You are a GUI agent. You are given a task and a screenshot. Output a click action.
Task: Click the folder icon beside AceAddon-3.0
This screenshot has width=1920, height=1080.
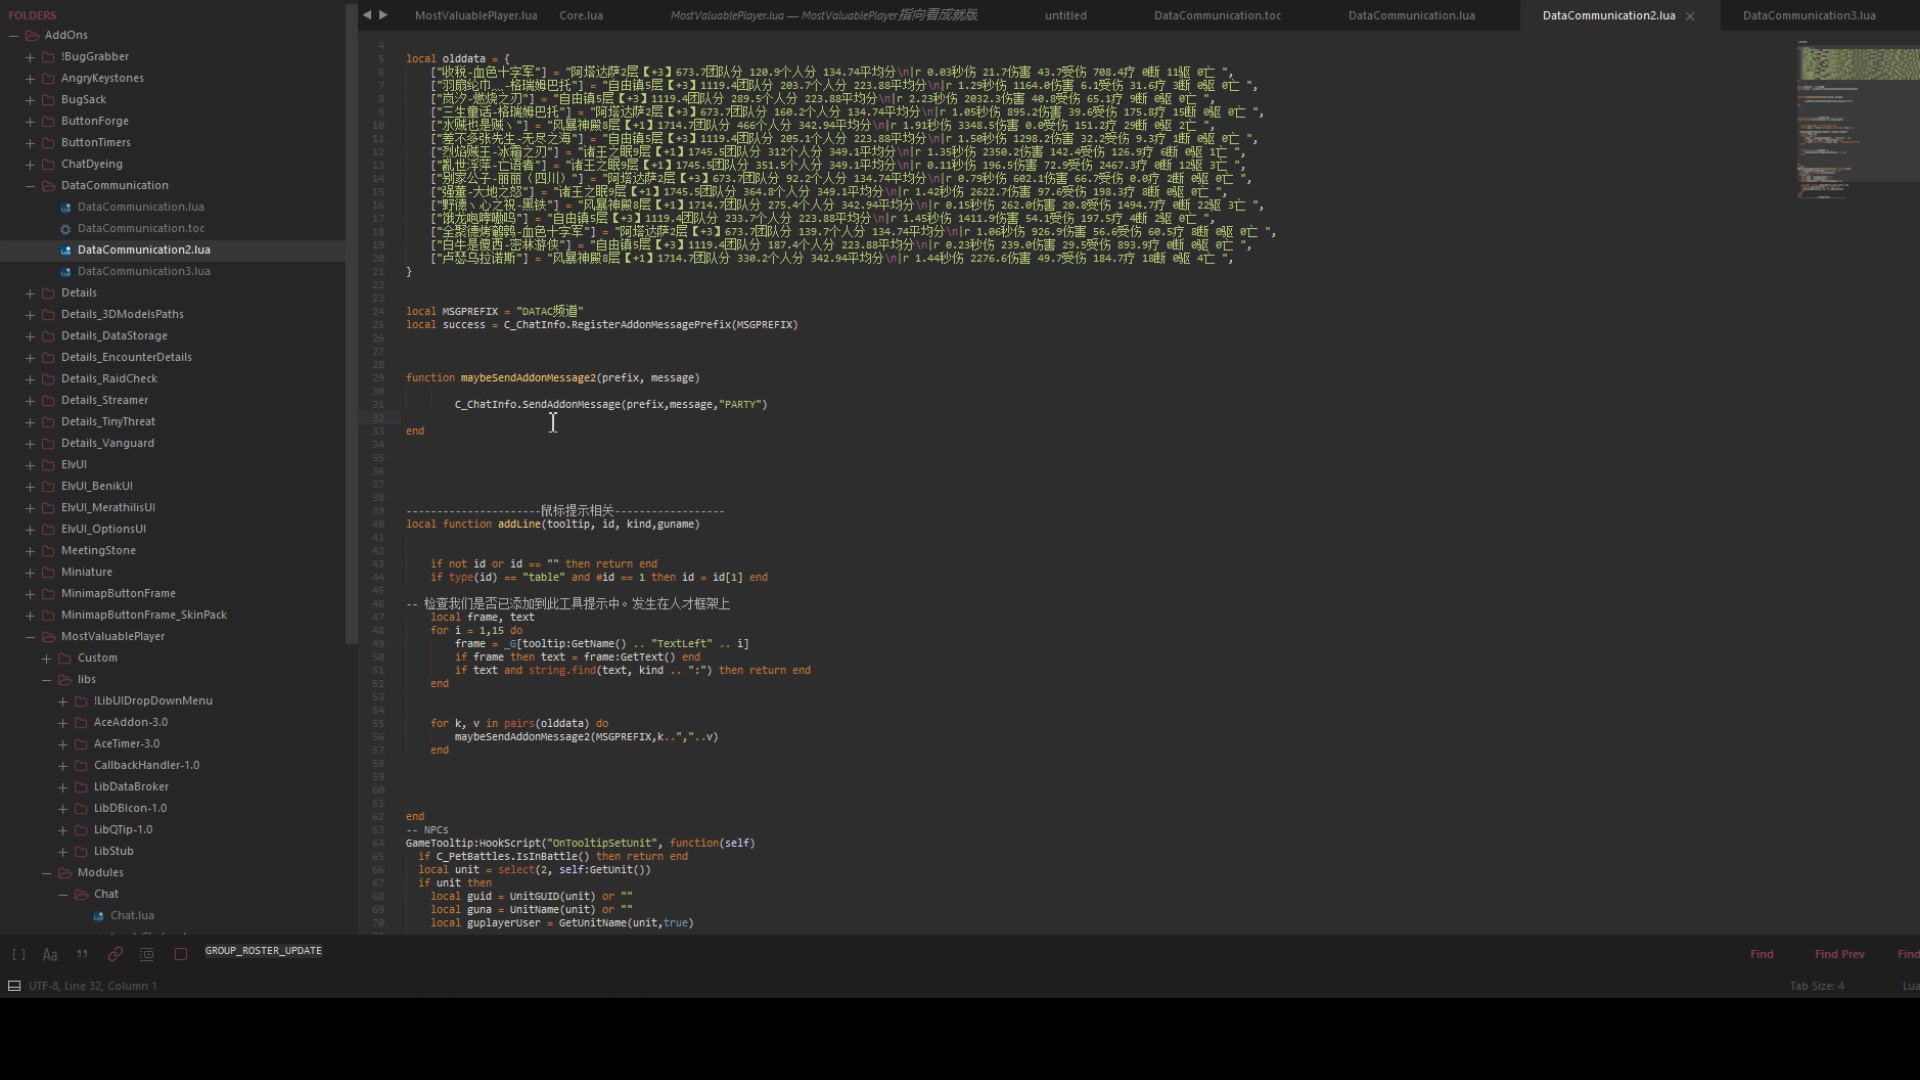[x=81, y=723]
